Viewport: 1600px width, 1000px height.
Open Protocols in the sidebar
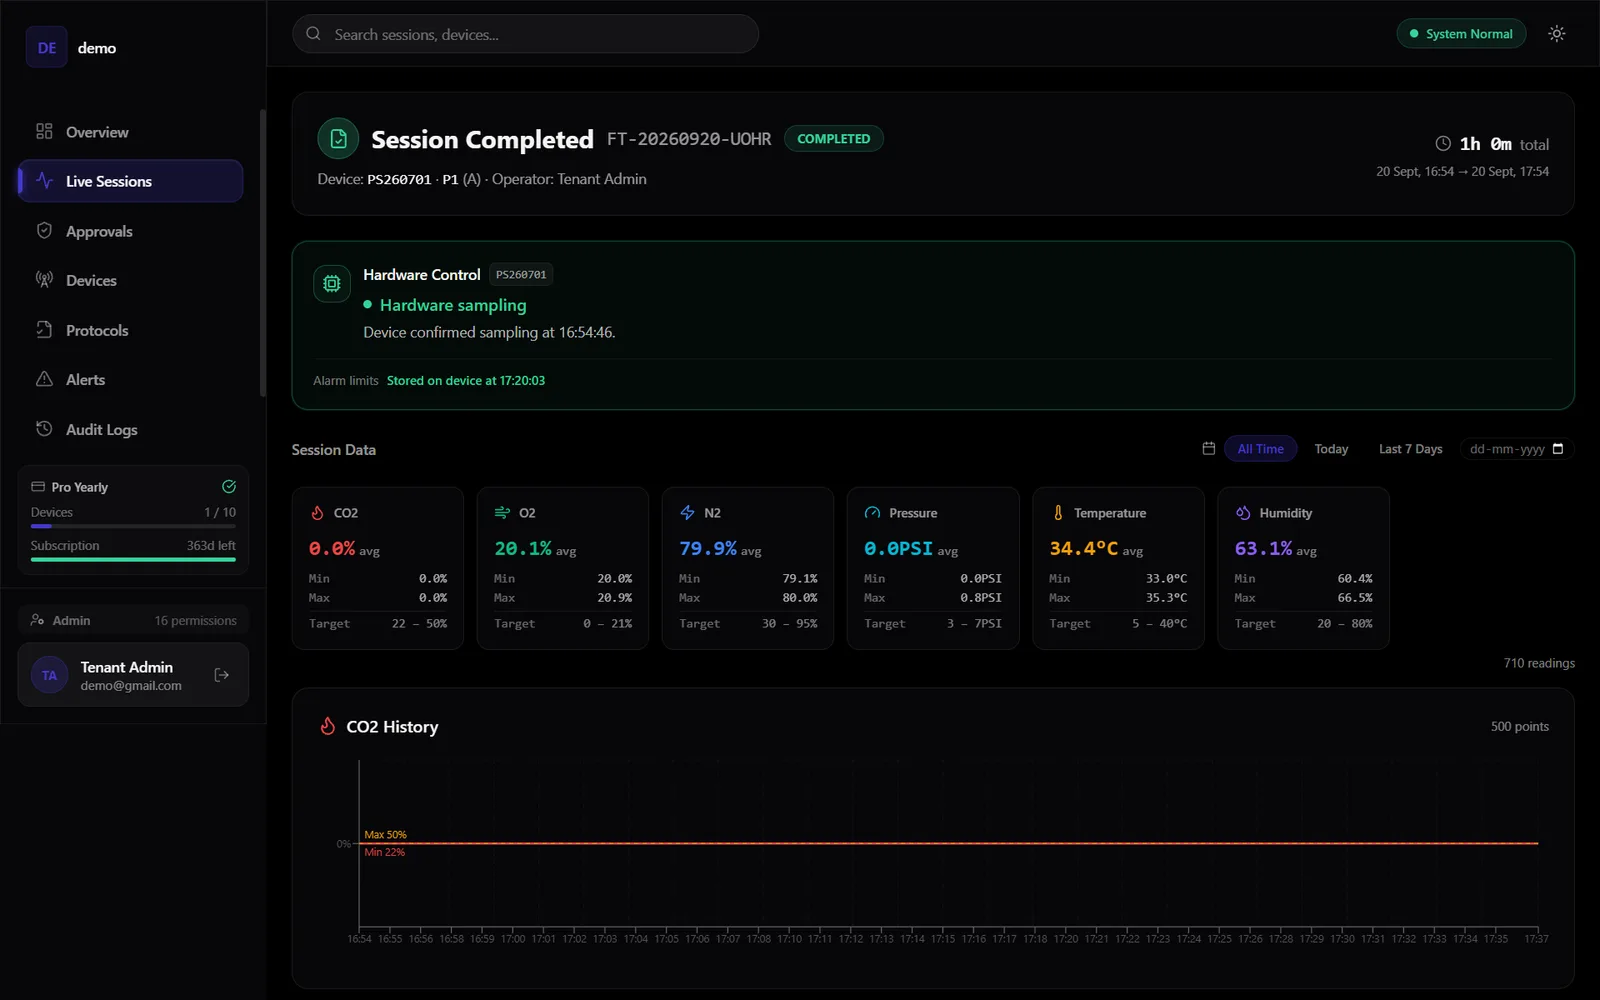[x=130, y=330]
